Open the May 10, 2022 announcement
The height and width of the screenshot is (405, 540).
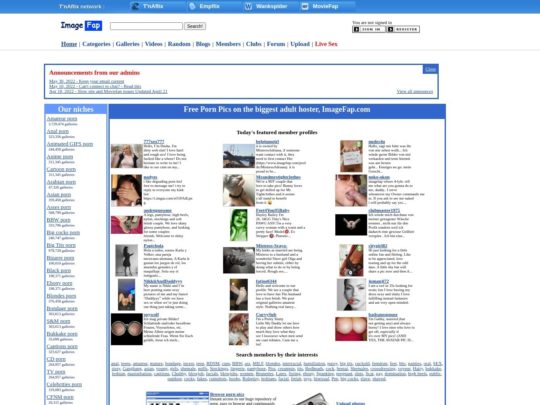[x=95, y=86]
